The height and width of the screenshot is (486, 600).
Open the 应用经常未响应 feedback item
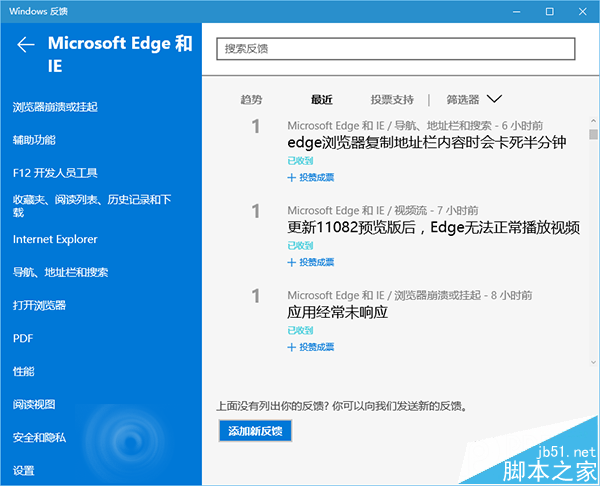click(338, 312)
